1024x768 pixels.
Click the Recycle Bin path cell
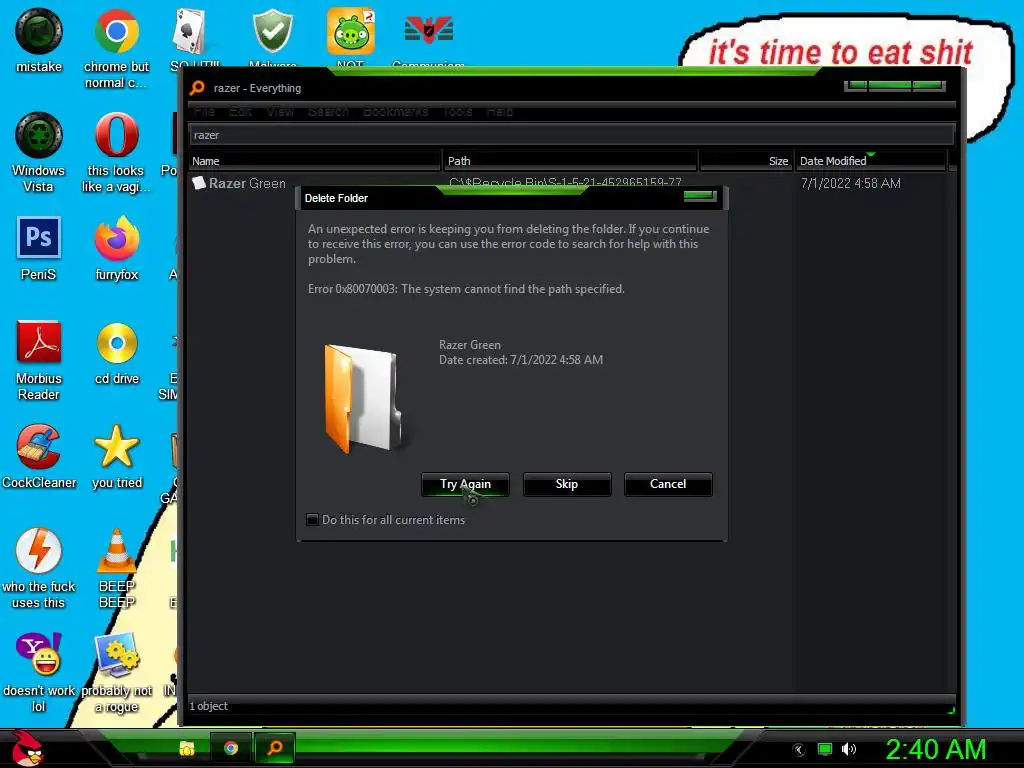(566, 182)
